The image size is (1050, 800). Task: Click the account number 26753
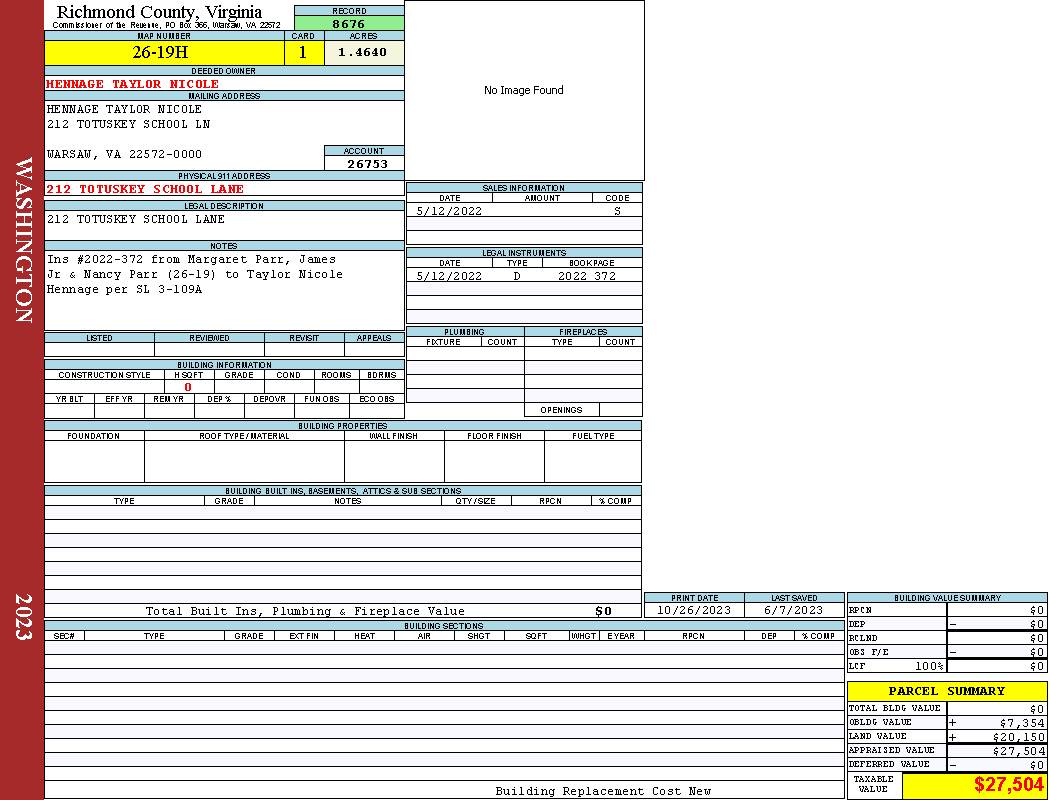[x=367, y=164]
